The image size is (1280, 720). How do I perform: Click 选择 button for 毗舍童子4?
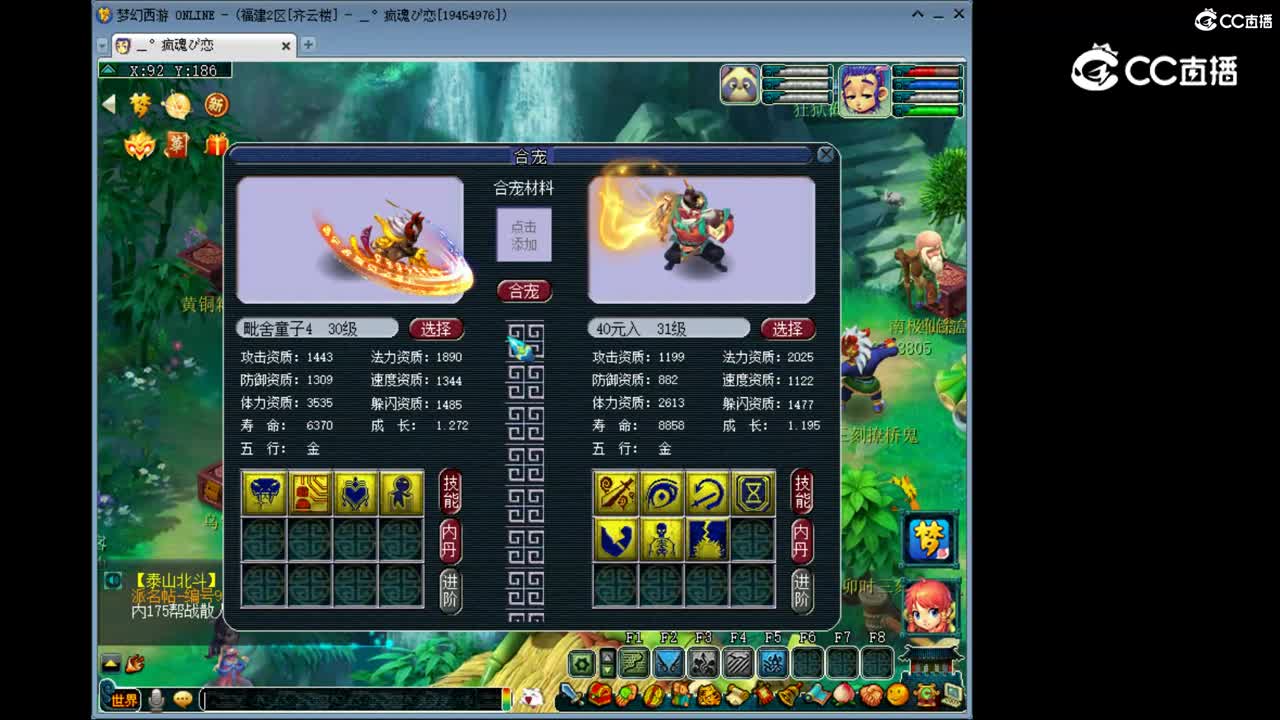point(436,328)
